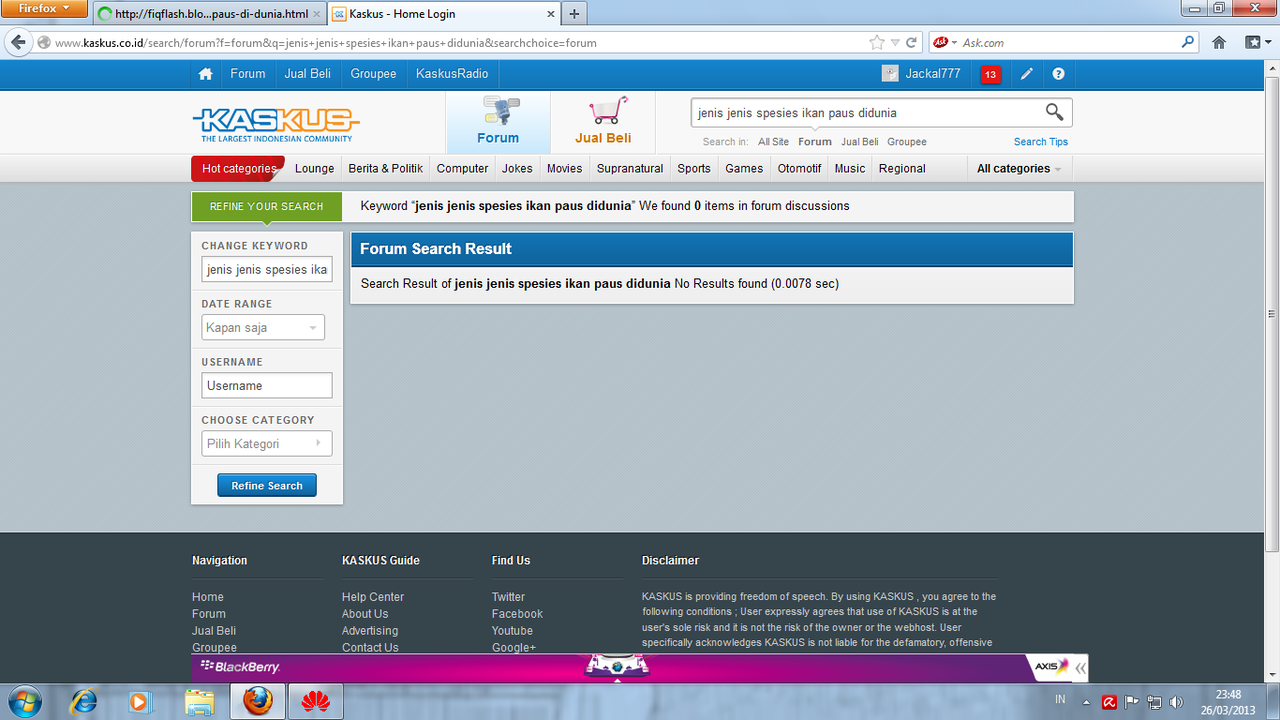This screenshot has width=1280, height=720.
Task: Click the Change Keyword input field
Action: click(x=267, y=269)
